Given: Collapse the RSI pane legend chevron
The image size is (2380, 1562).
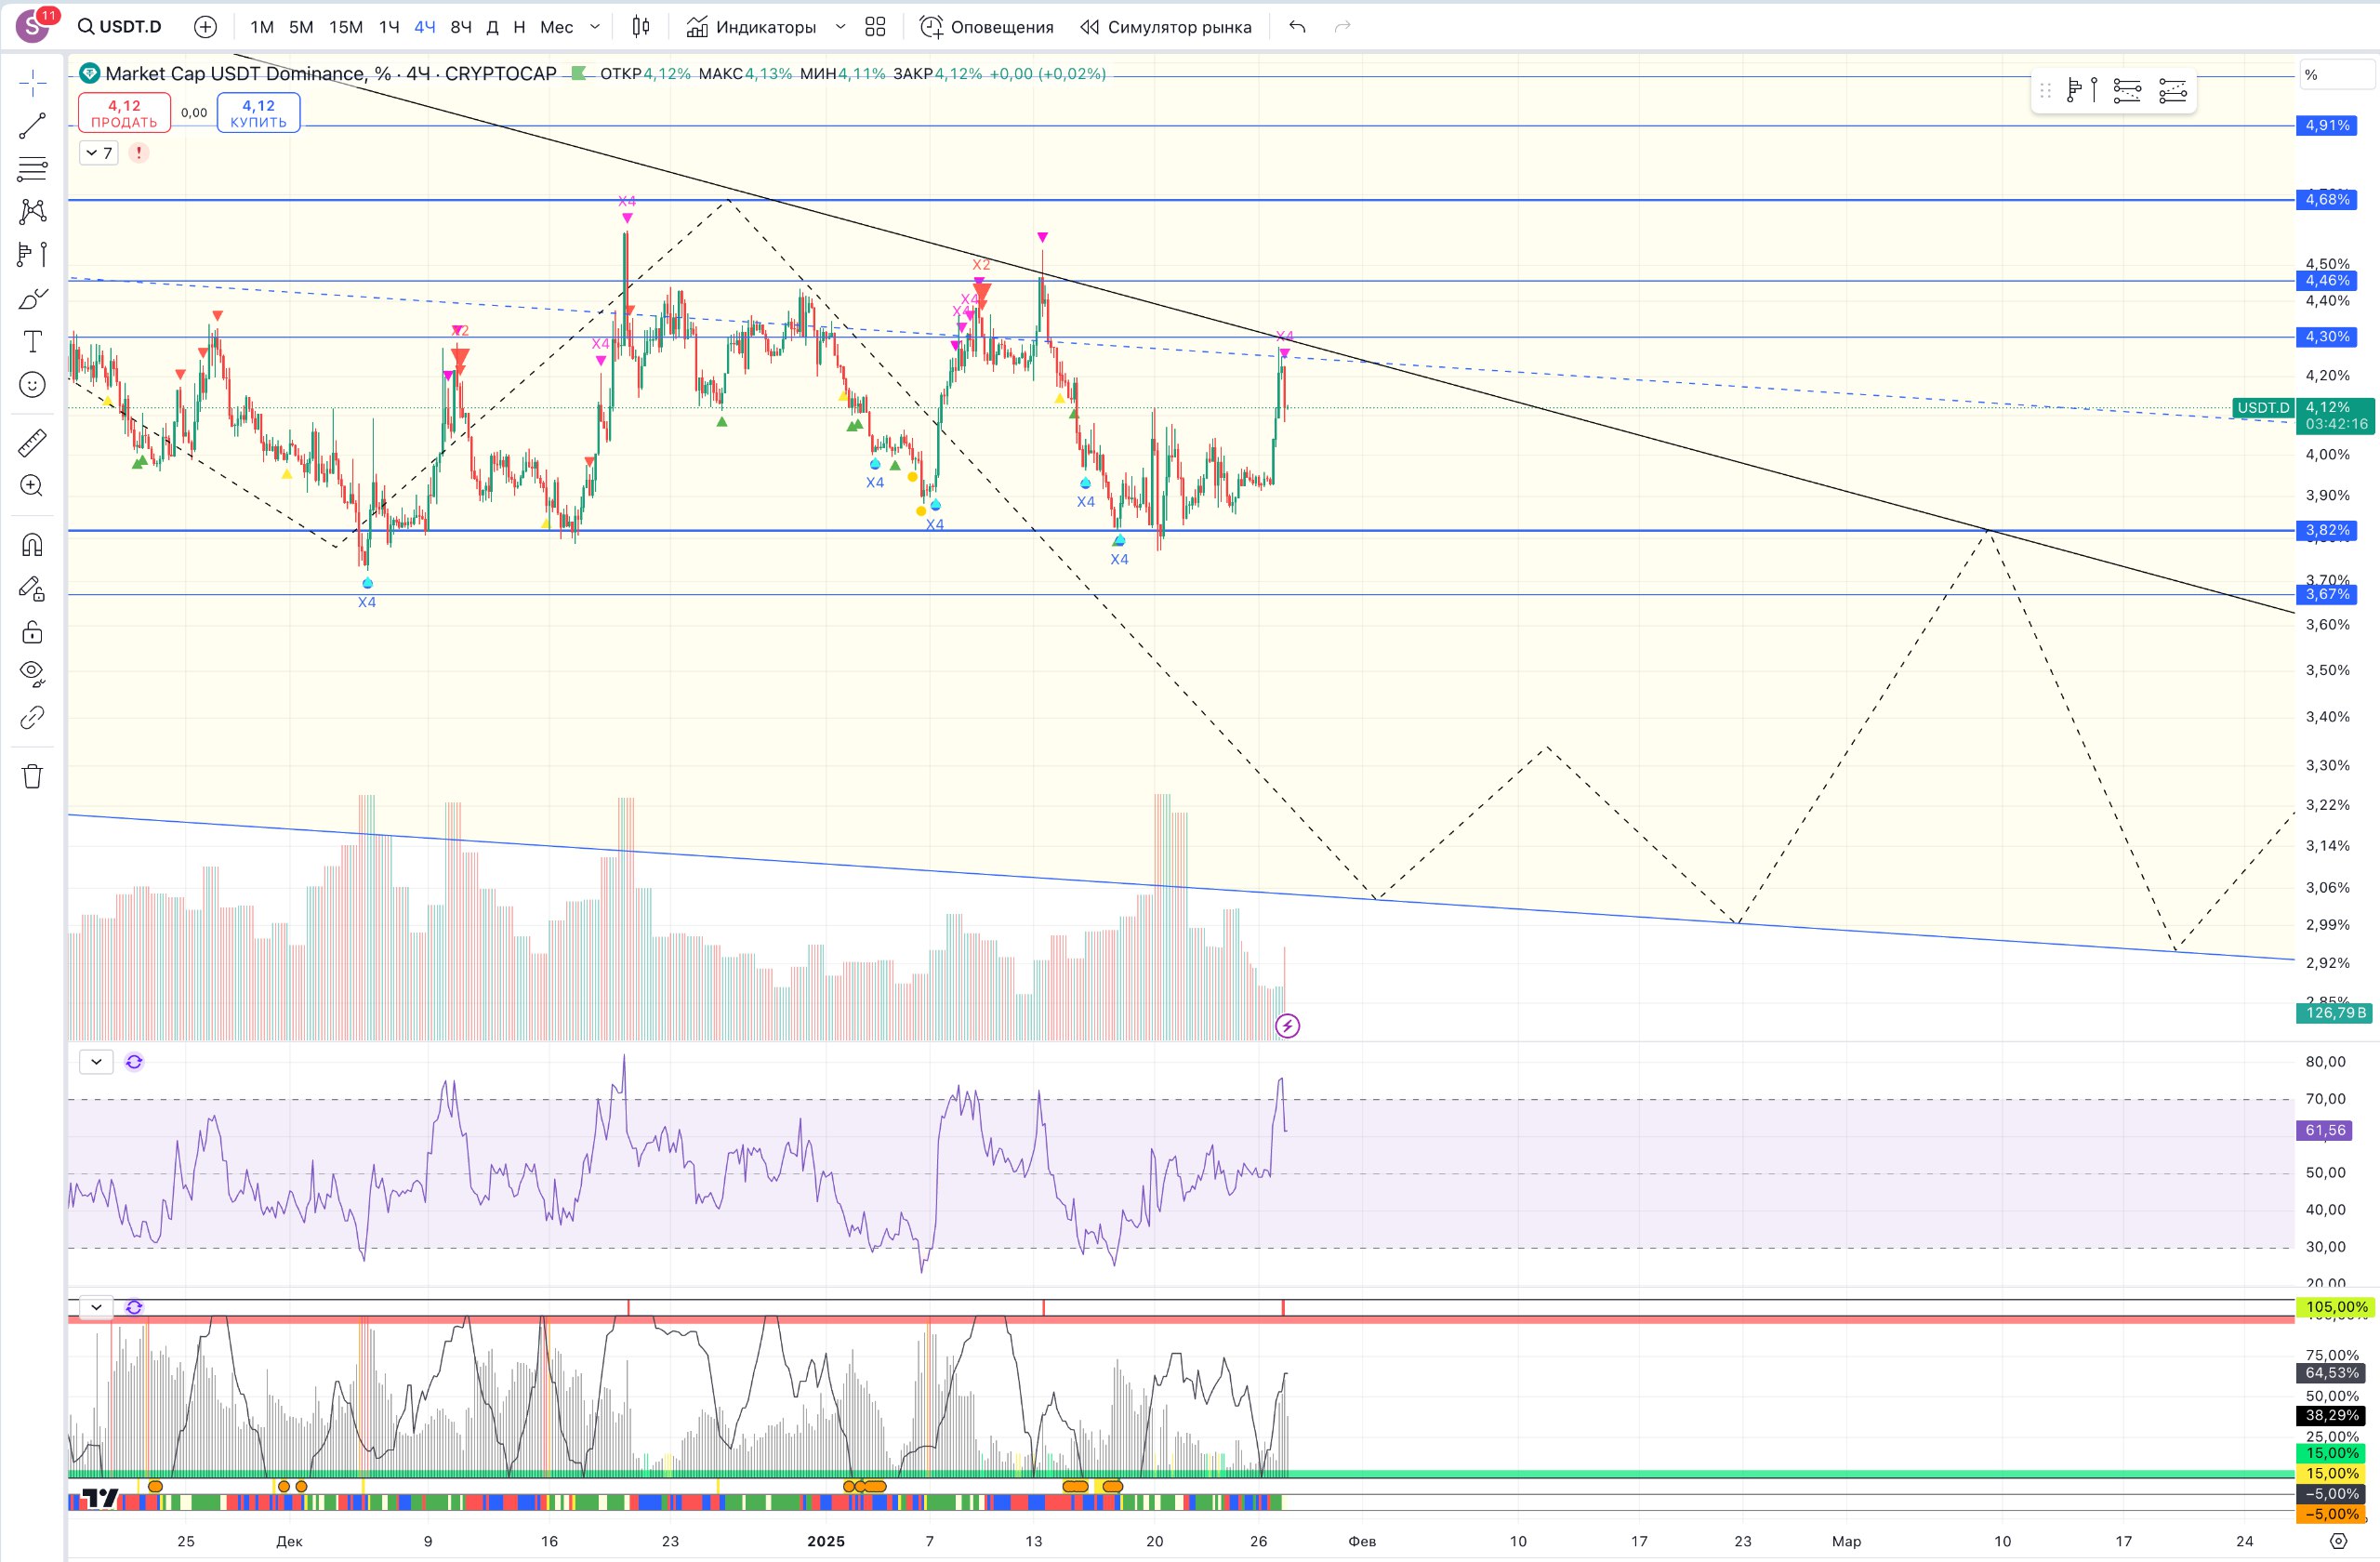Looking at the screenshot, I should click(x=96, y=1062).
